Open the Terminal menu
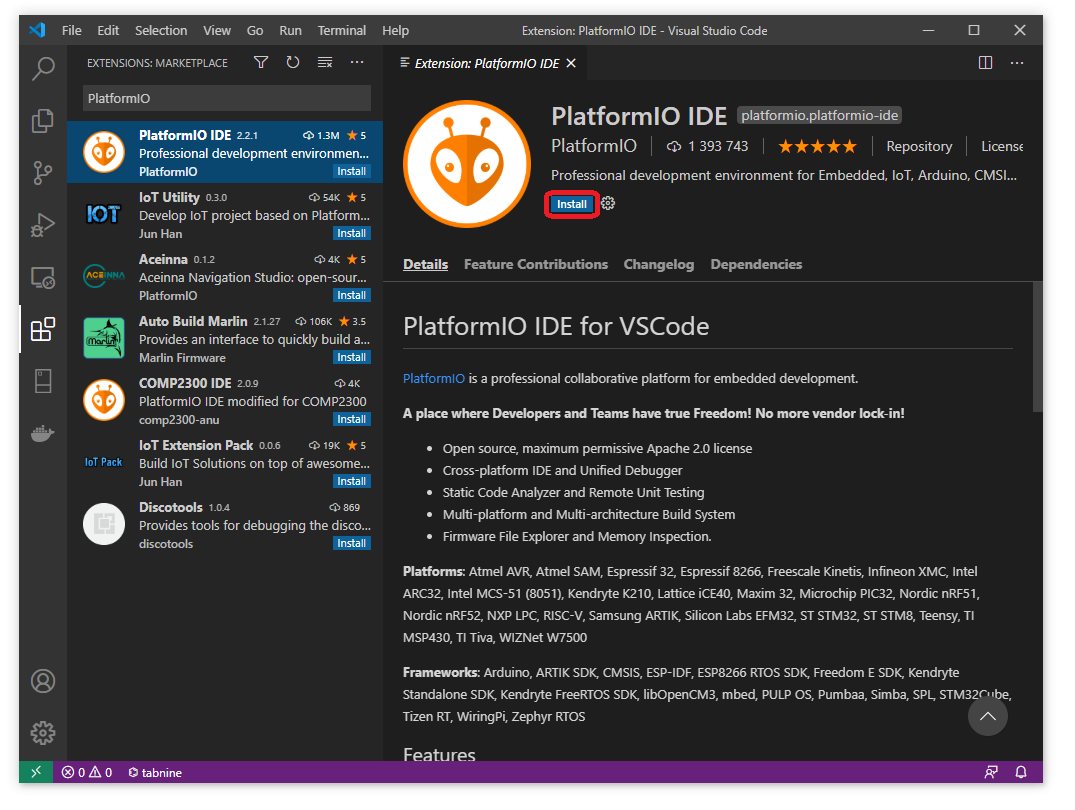 pyautogui.click(x=341, y=30)
